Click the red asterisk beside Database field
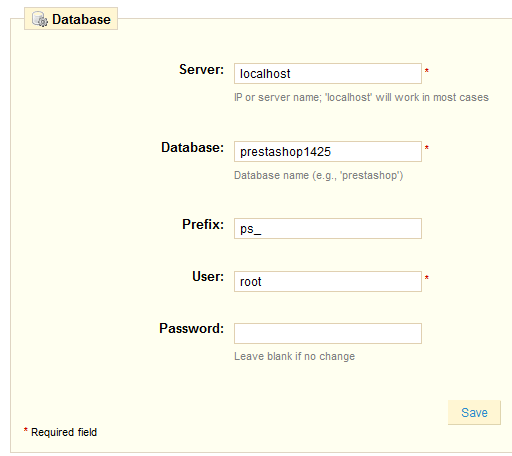 pos(427,147)
